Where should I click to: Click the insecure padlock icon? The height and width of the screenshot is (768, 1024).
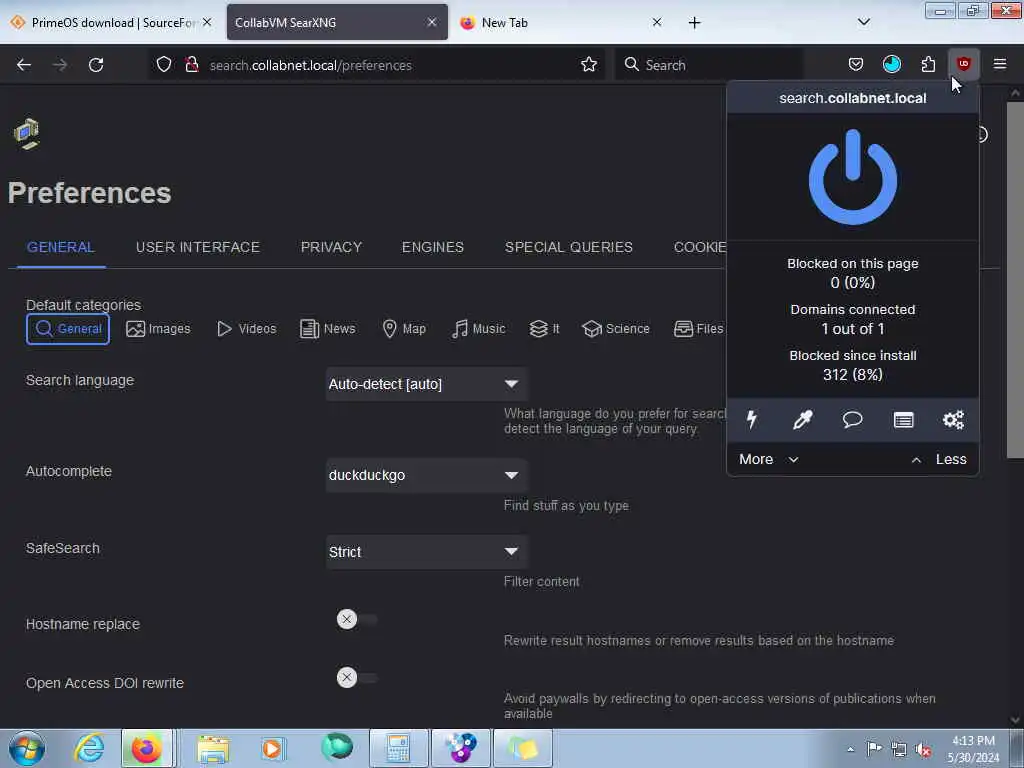tap(191, 64)
